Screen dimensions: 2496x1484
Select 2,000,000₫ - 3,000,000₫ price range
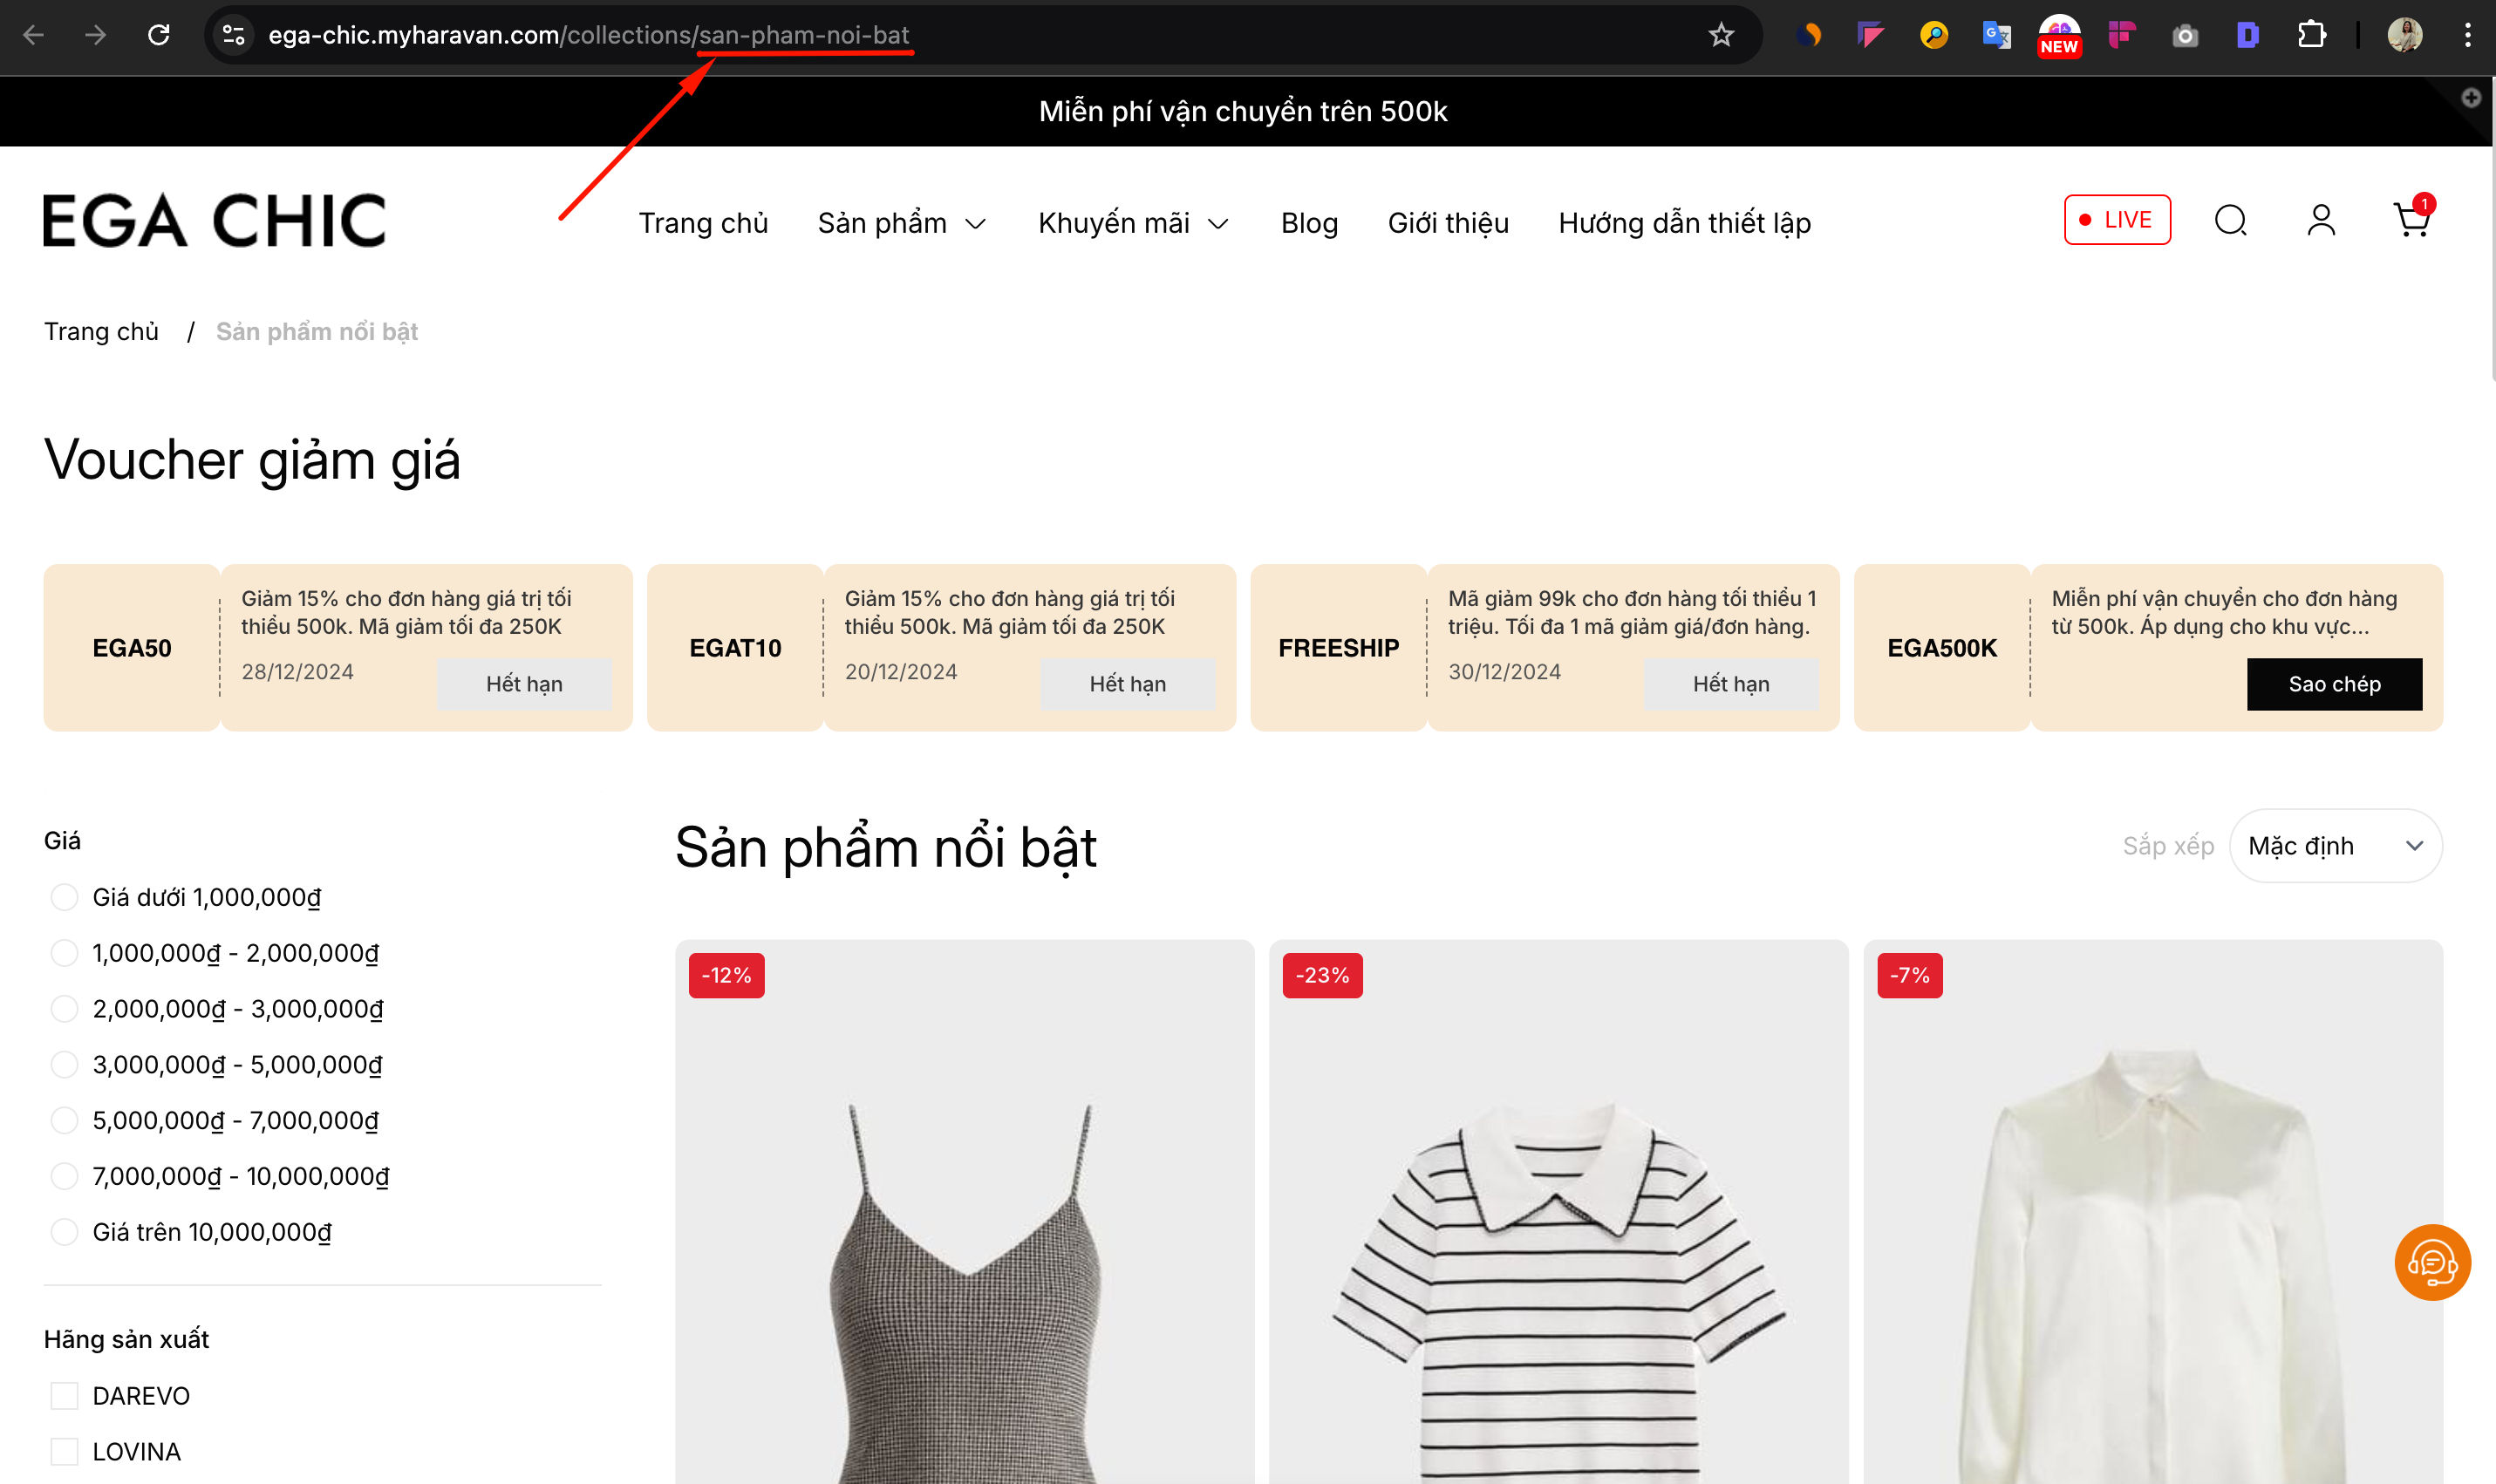click(x=64, y=1009)
